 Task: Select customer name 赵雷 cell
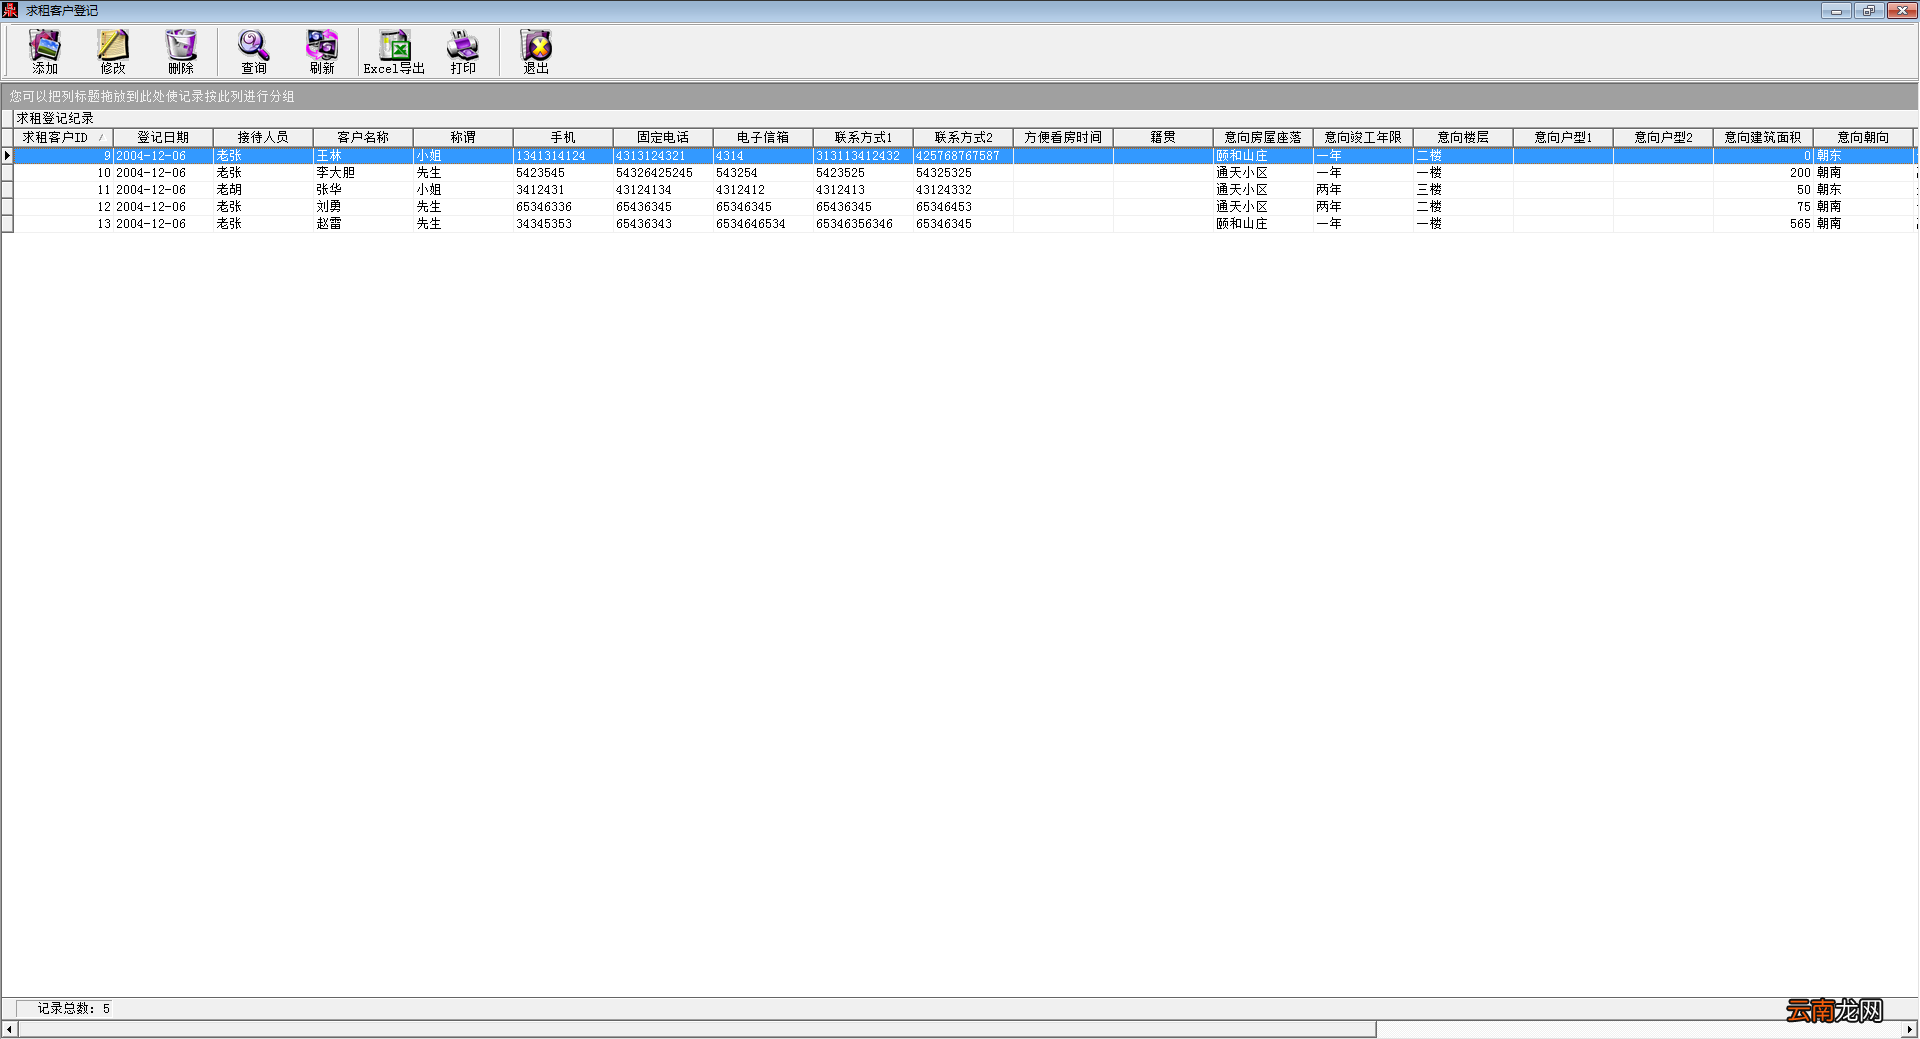(363, 224)
